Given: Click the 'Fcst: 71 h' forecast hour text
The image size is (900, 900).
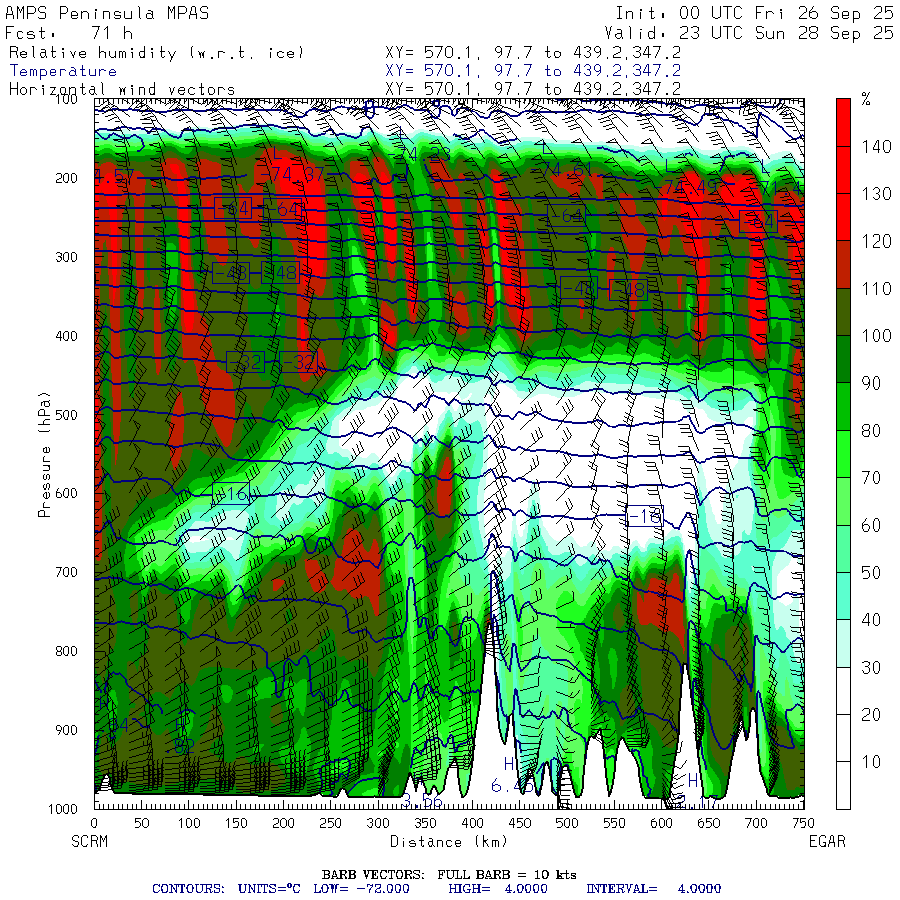Looking at the screenshot, I should coord(69,33).
